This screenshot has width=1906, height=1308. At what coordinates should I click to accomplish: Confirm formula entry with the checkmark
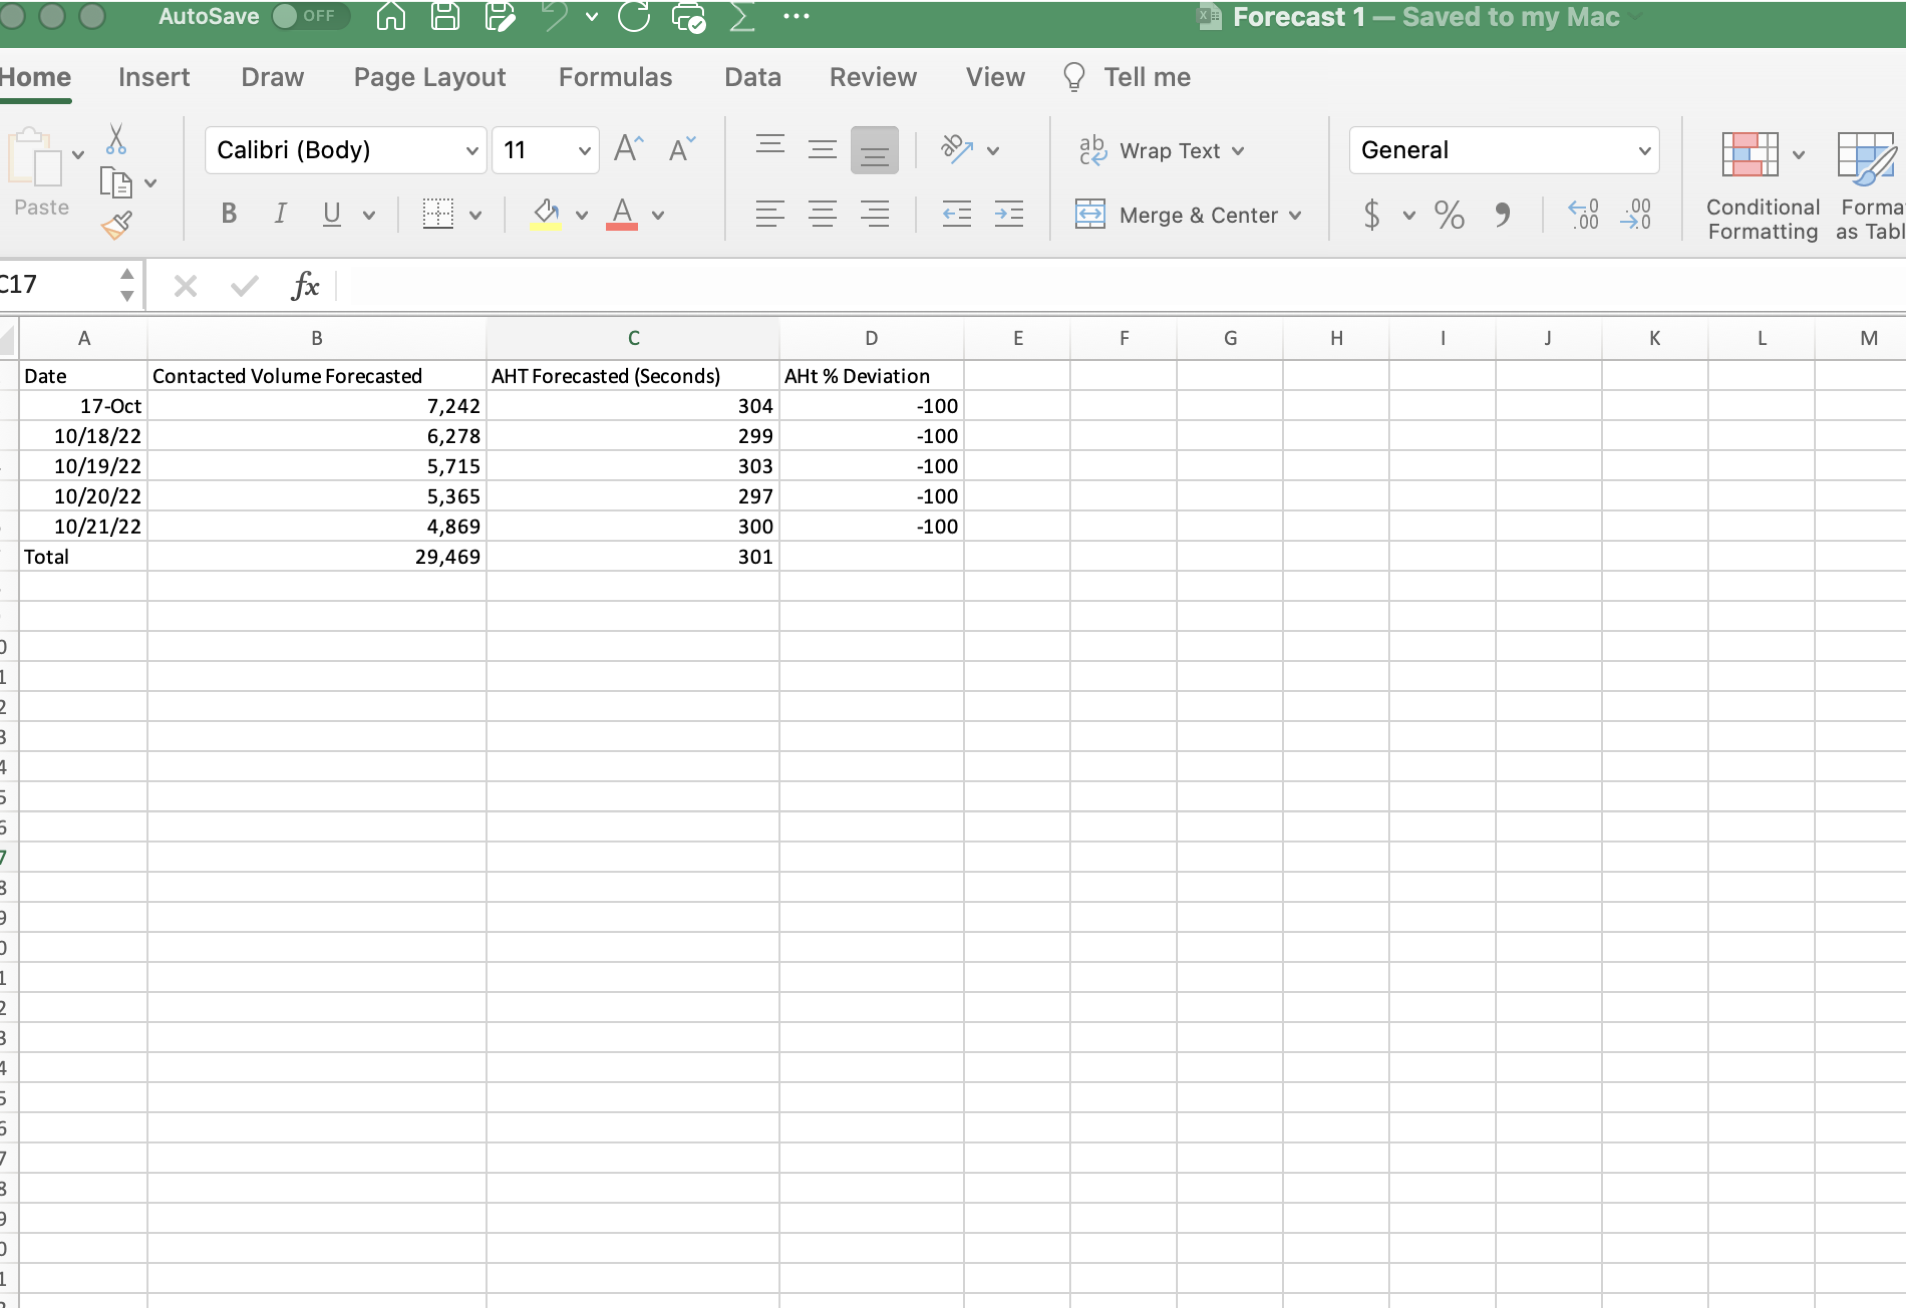click(x=243, y=286)
